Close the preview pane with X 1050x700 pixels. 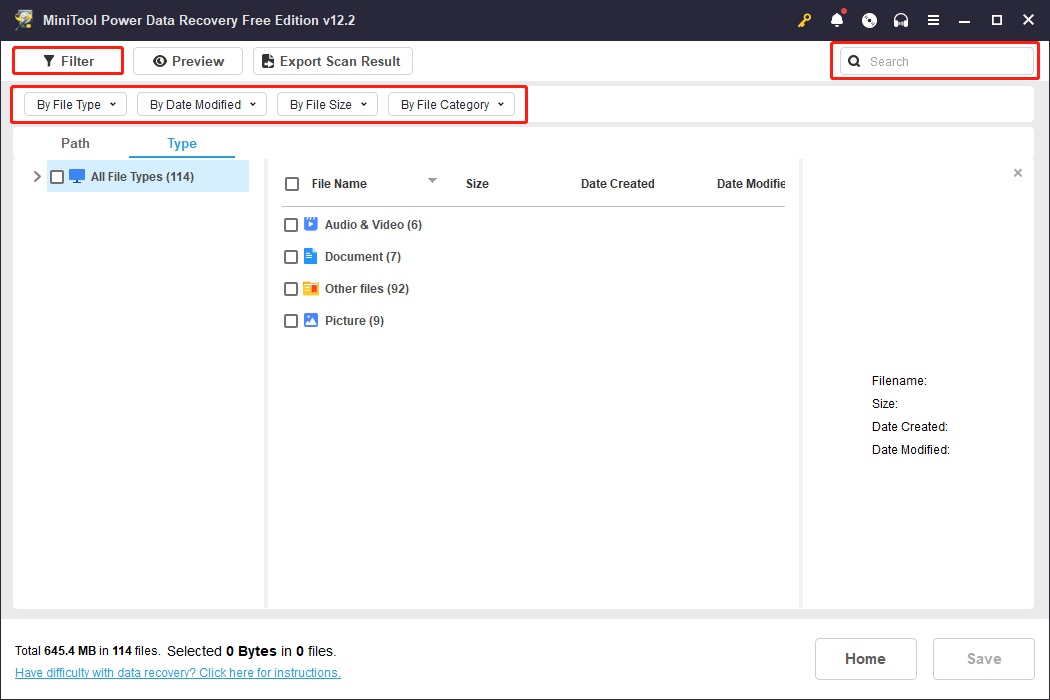(1018, 173)
